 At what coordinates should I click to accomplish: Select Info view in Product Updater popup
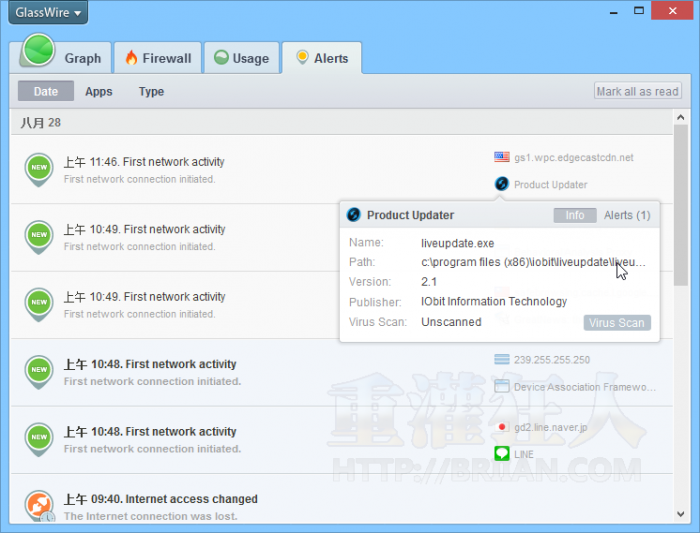pyautogui.click(x=574, y=215)
